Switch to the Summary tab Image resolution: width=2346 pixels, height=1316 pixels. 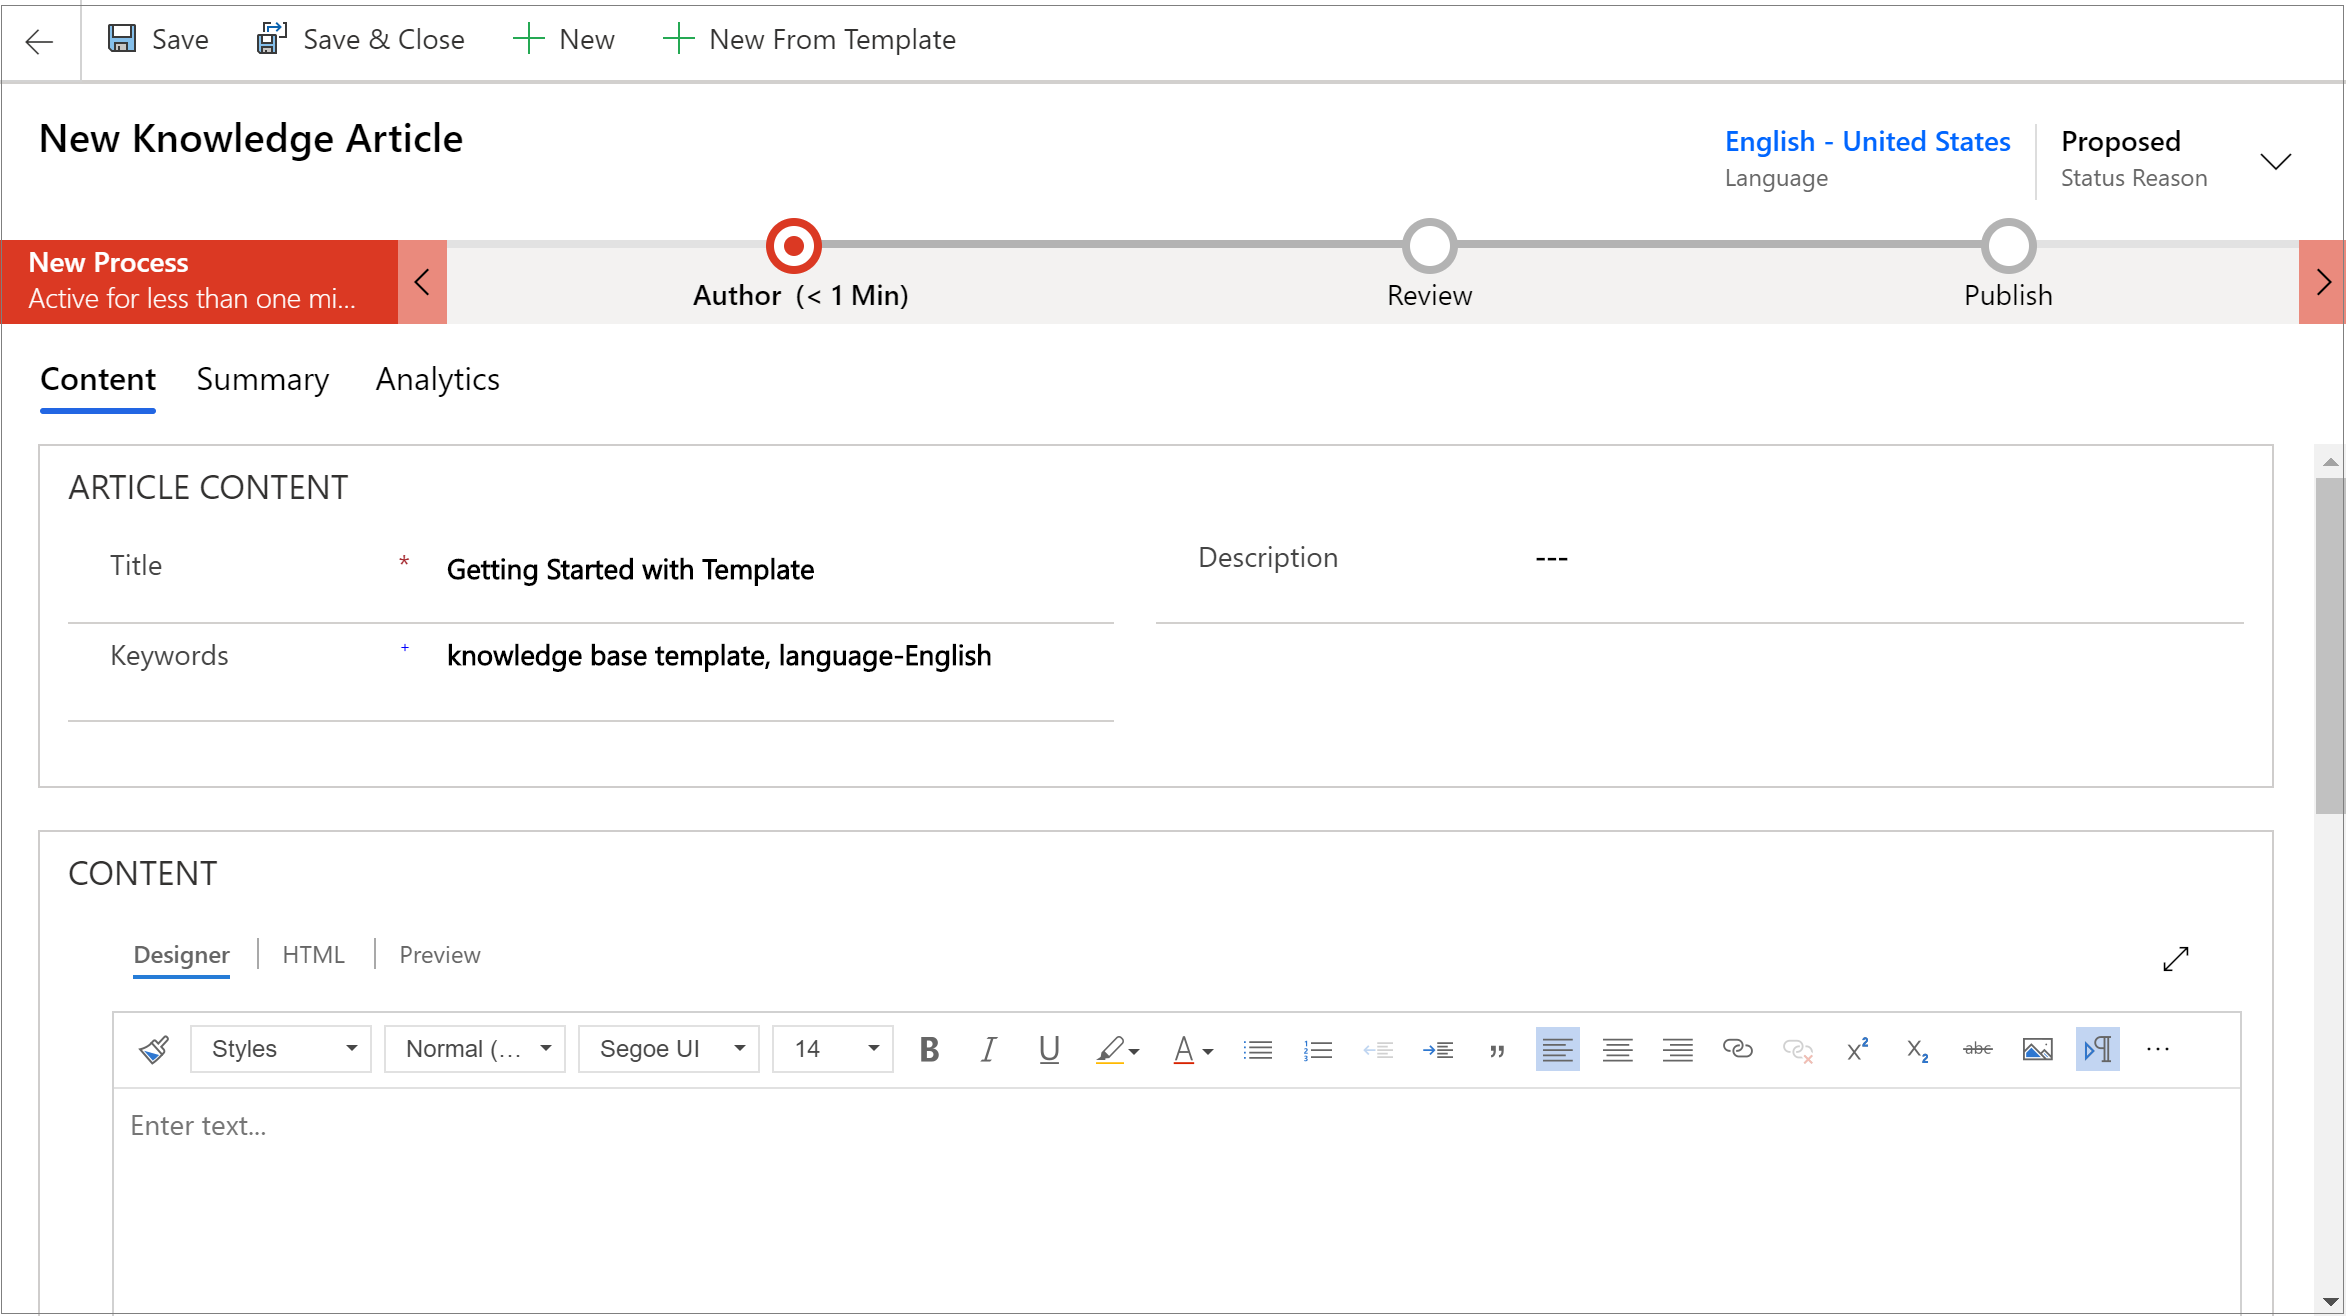coord(263,380)
